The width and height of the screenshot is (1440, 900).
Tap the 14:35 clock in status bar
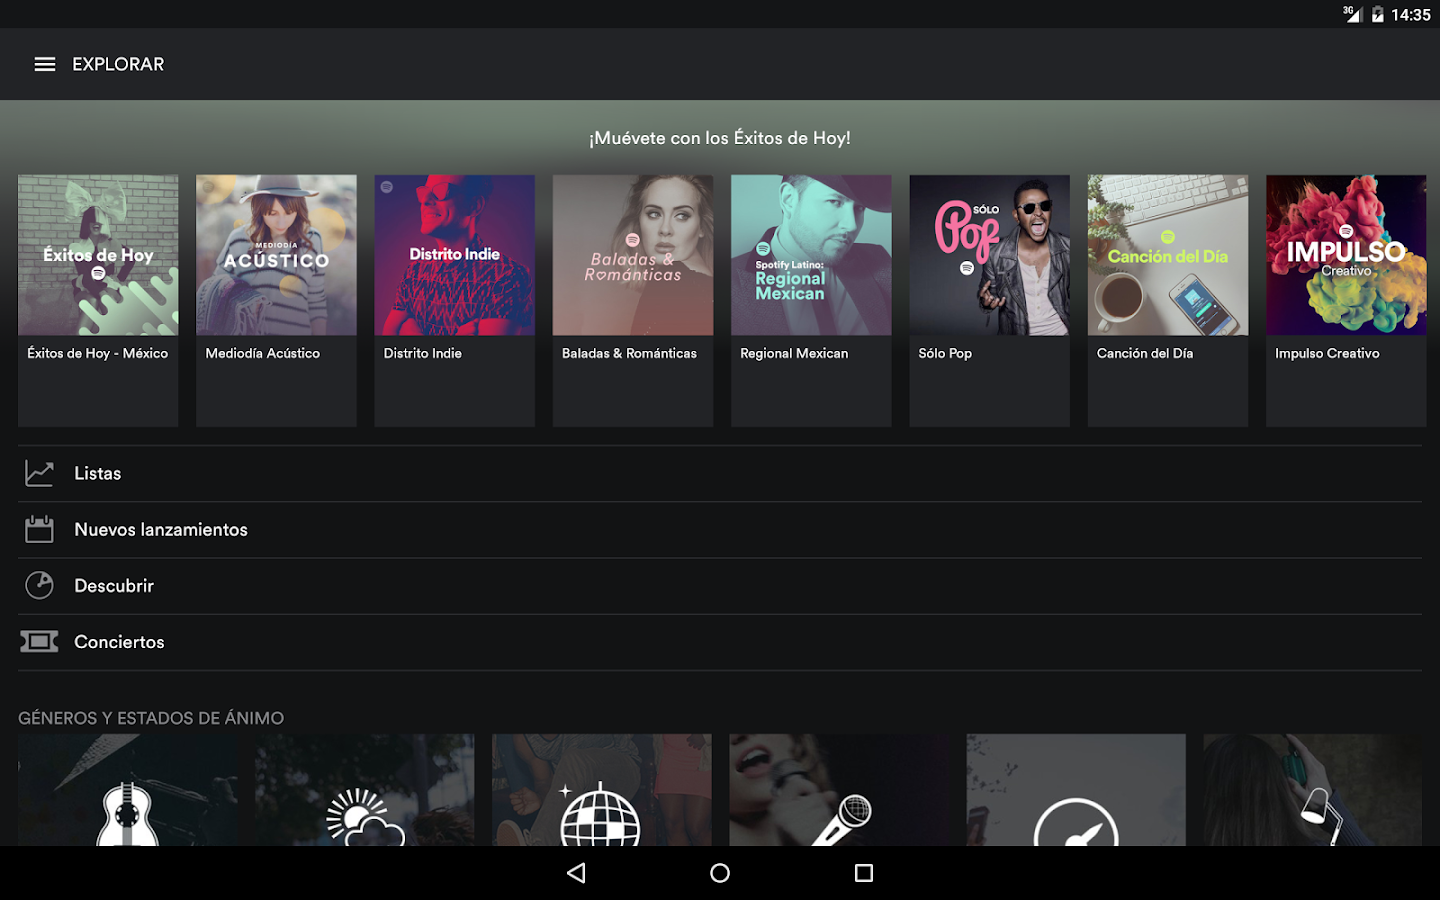pos(1411,15)
